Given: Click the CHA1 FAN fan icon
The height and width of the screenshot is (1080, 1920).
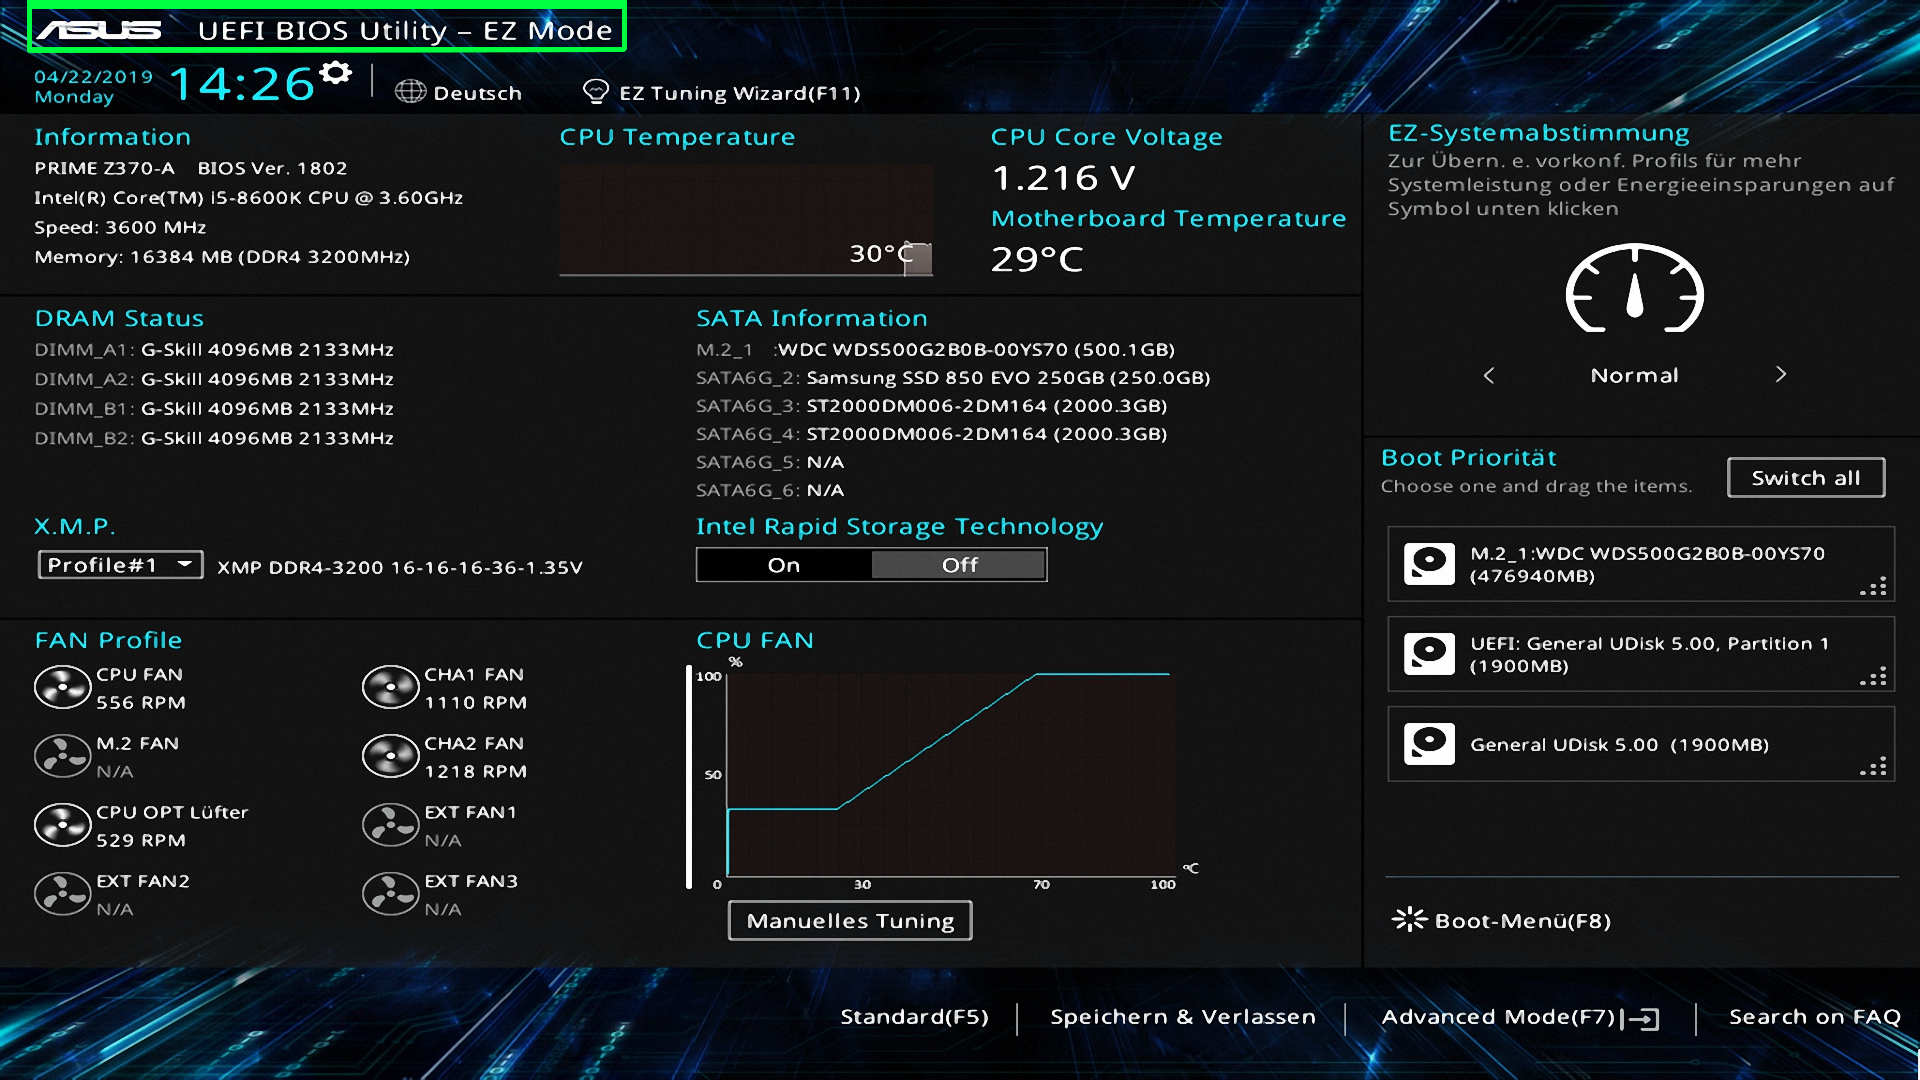Looking at the screenshot, I should pos(390,688).
